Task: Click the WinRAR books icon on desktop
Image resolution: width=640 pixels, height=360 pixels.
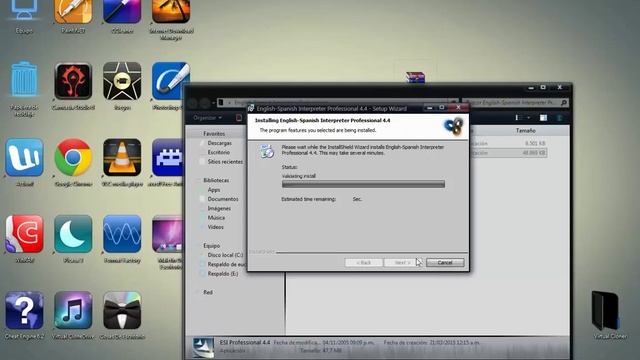Action: 416,77
